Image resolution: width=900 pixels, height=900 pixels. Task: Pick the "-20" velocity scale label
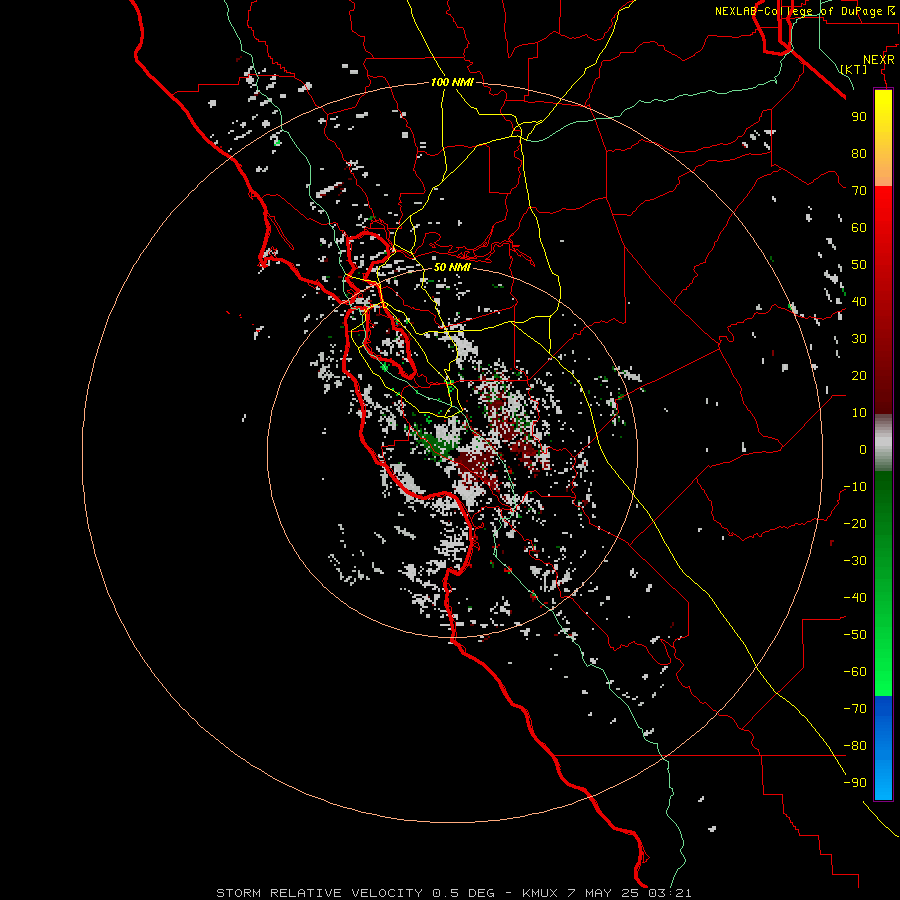tap(855, 523)
